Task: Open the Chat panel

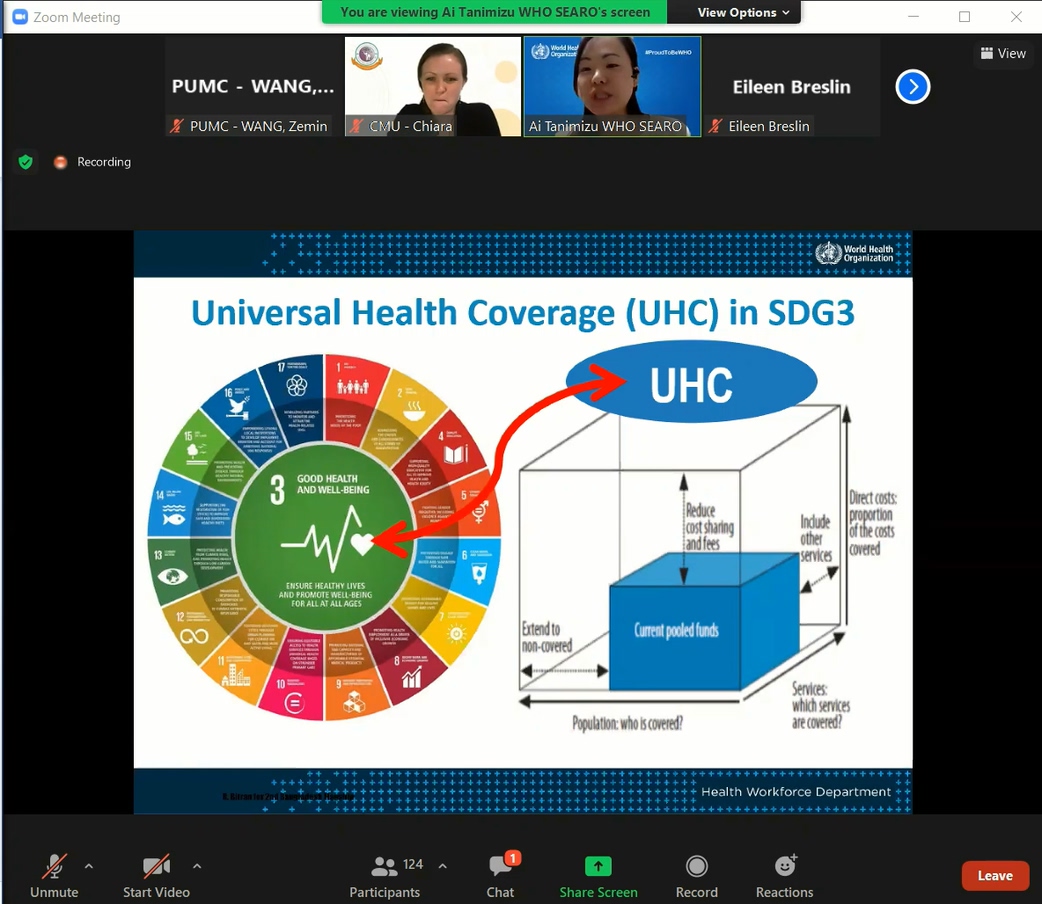Action: click(501, 875)
